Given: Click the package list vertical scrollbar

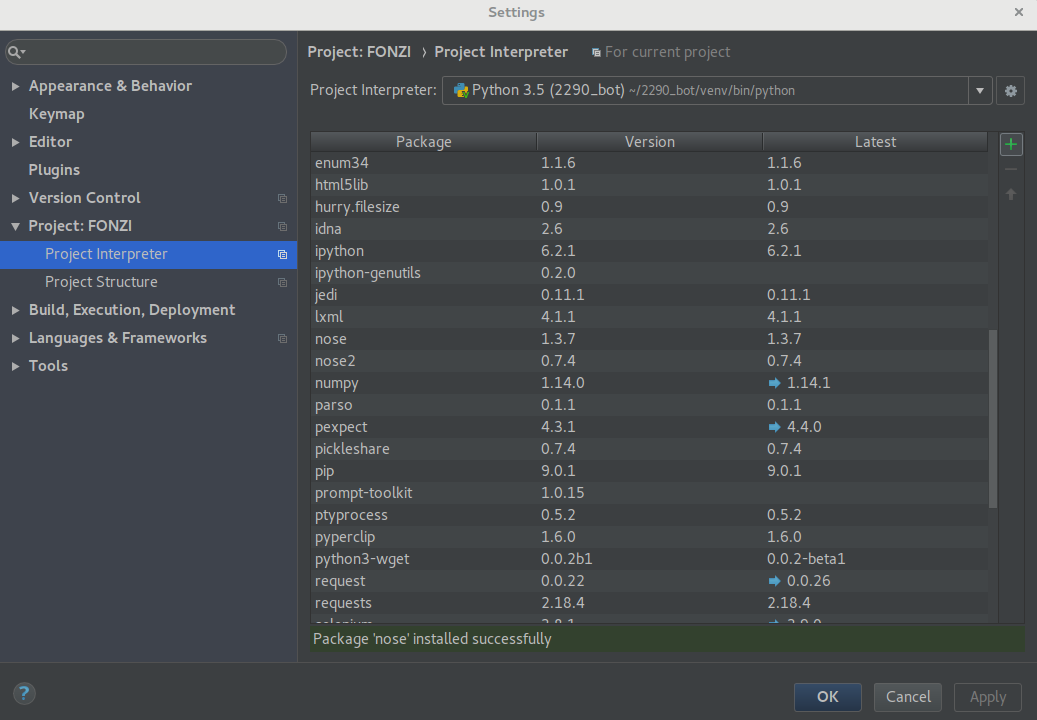Looking at the screenshot, I should (993, 419).
